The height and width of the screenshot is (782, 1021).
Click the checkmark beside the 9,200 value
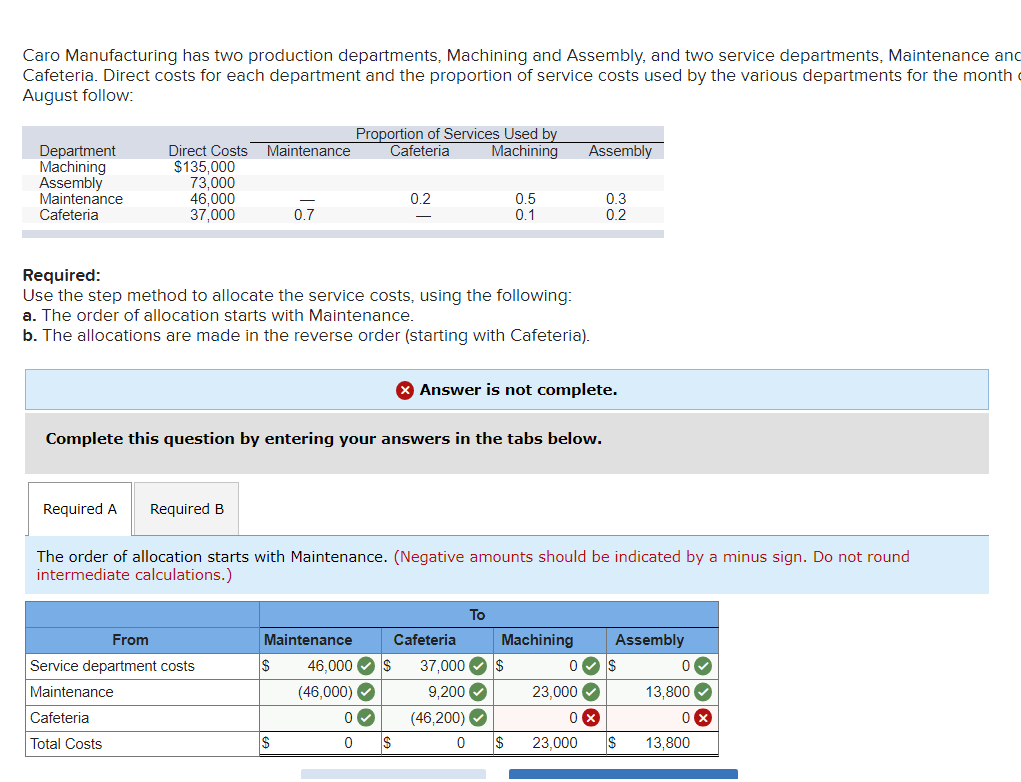(x=479, y=691)
